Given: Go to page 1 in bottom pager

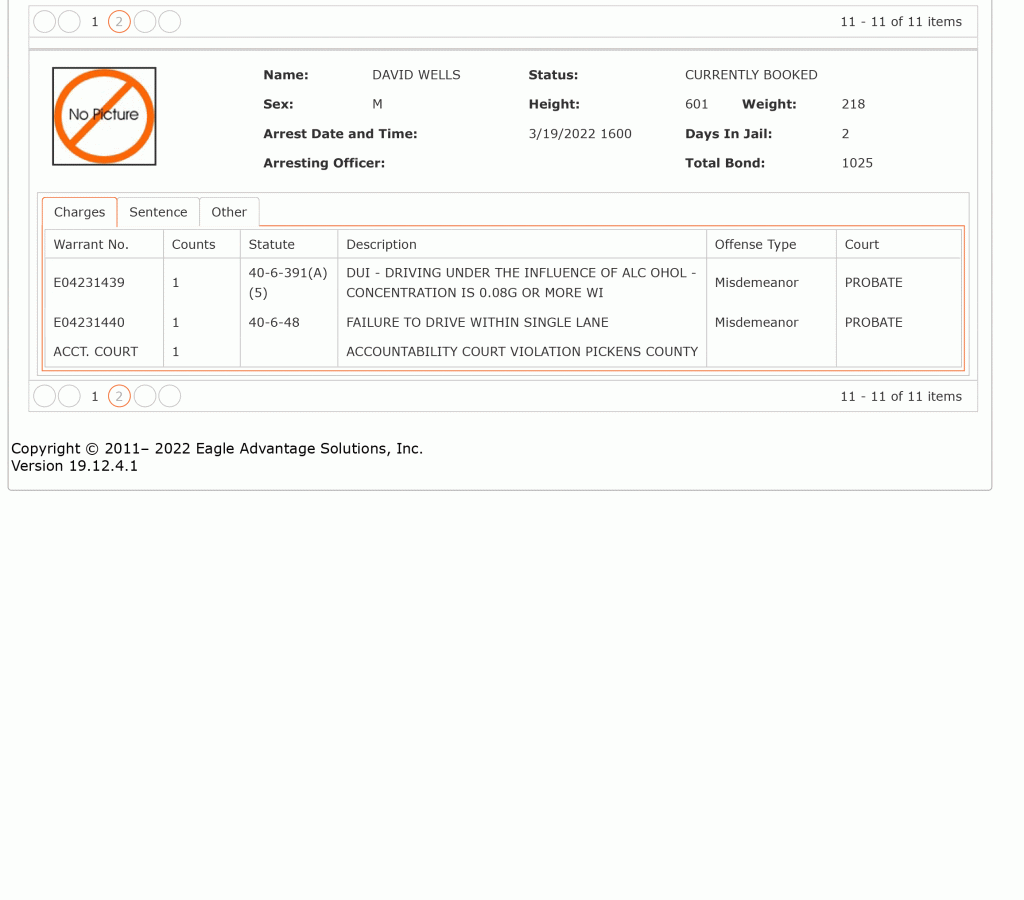Looking at the screenshot, I should [x=95, y=396].
